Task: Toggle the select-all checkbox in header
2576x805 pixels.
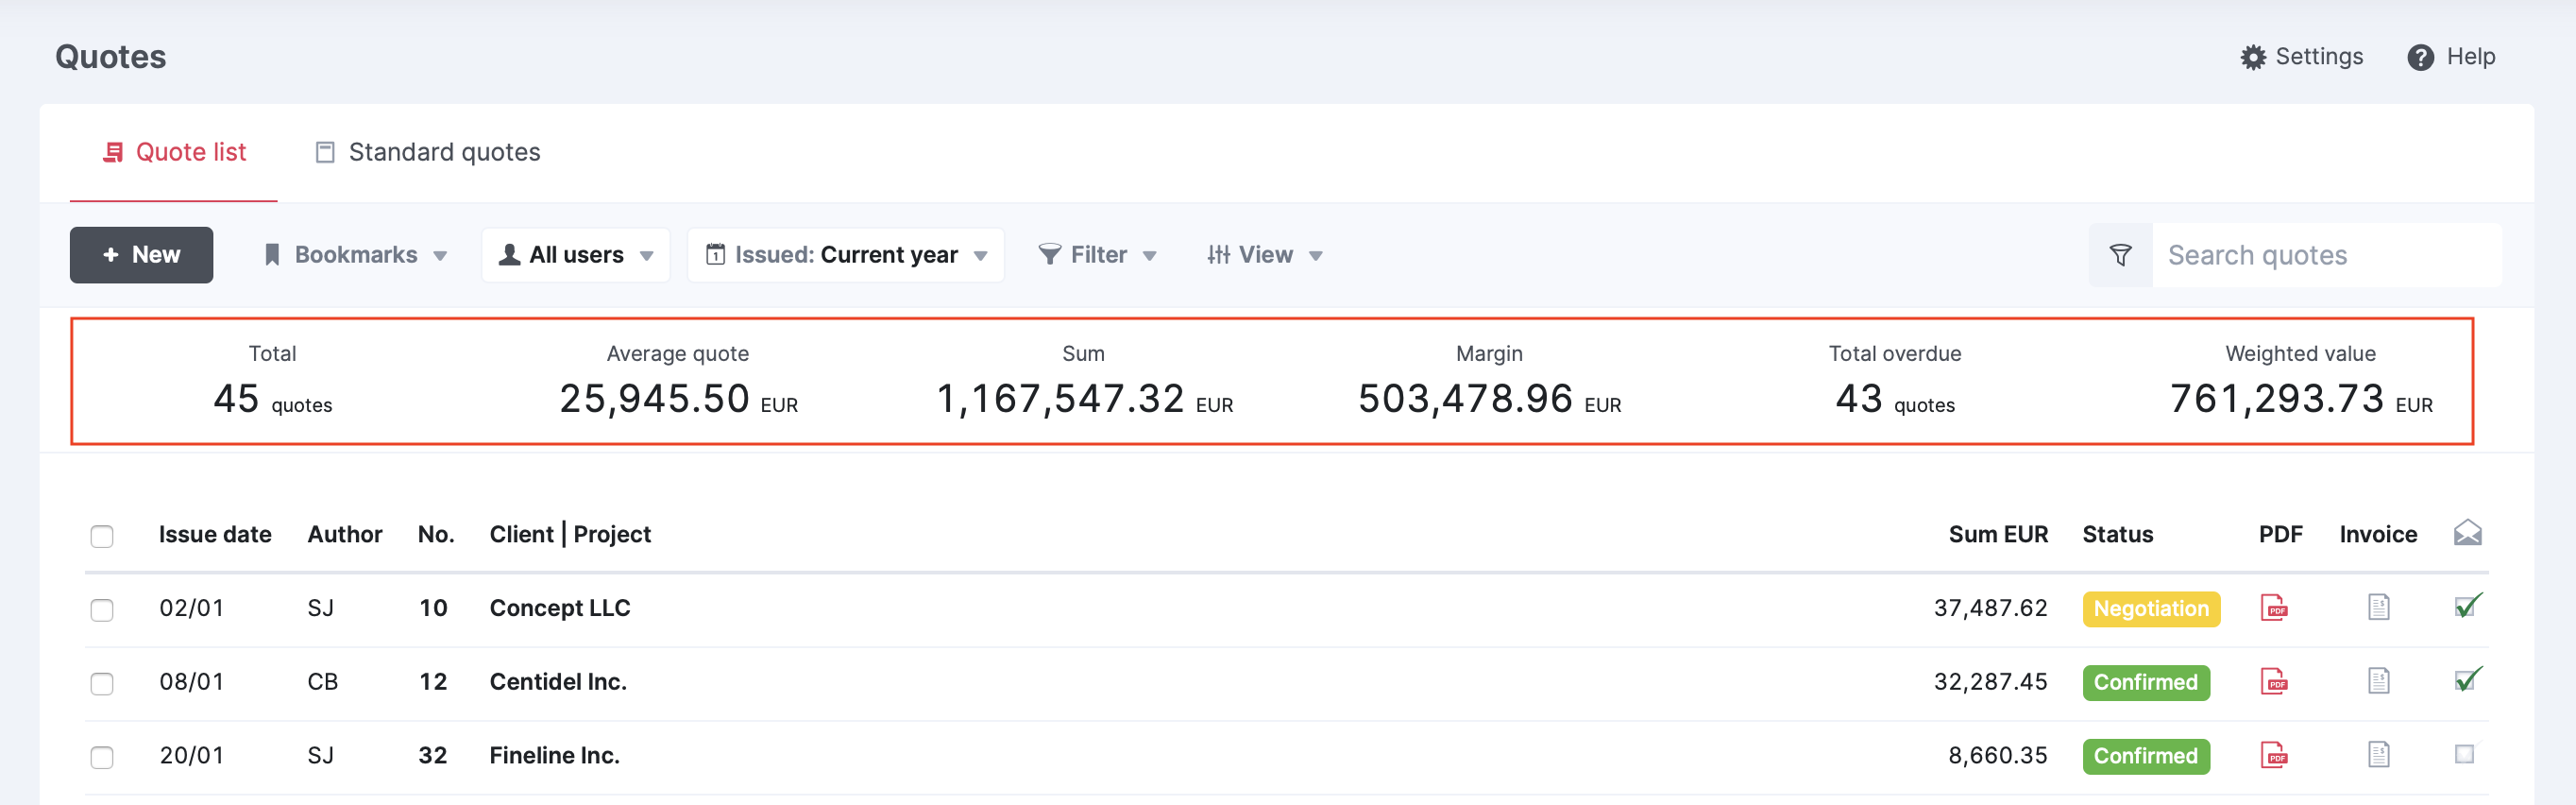Action: (102, 536)
